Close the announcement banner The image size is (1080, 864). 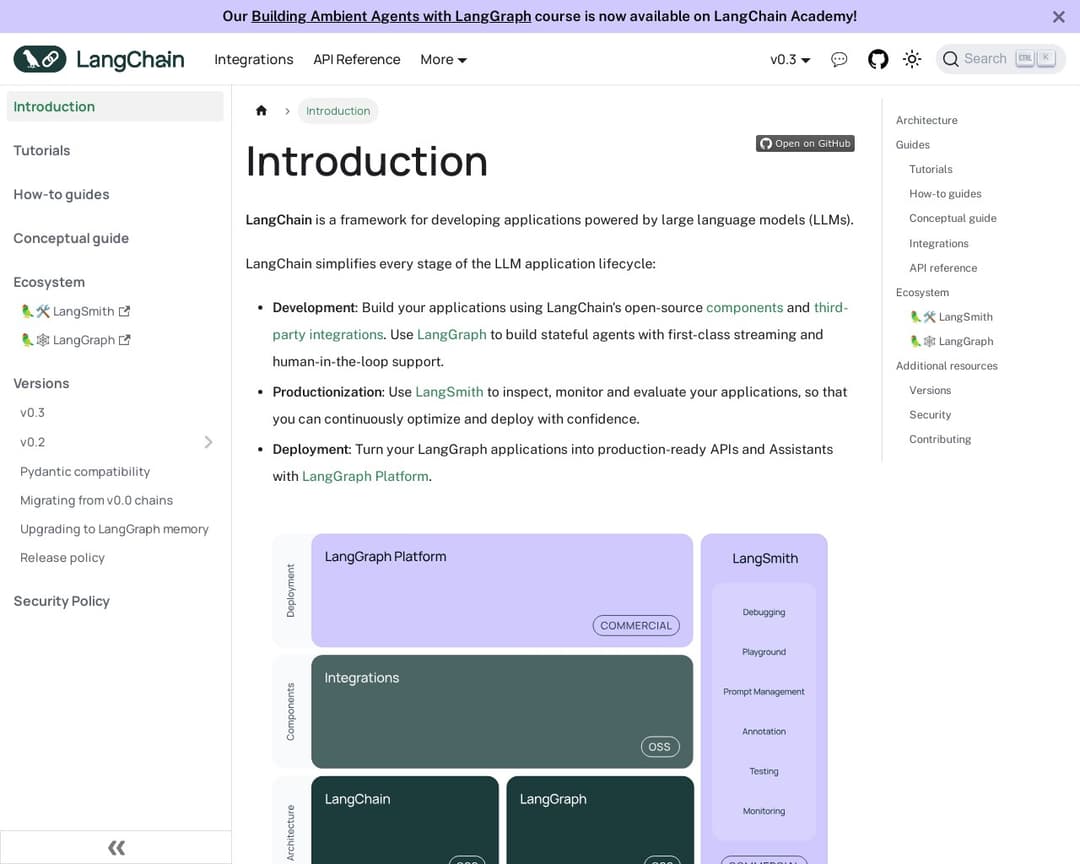point(1059,17)
